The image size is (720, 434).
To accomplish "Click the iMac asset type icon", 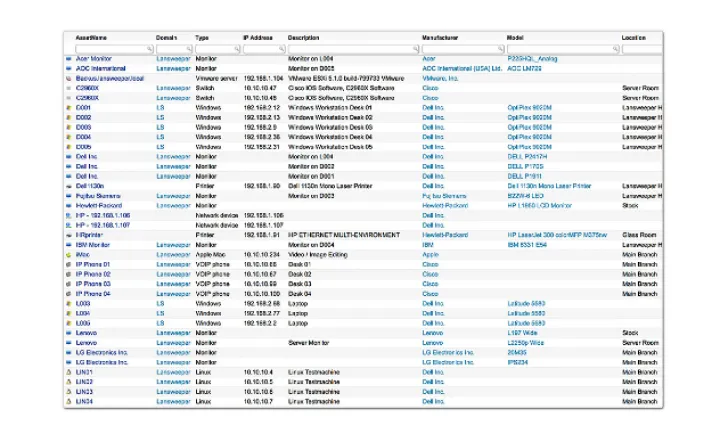I will pos(67,254).
